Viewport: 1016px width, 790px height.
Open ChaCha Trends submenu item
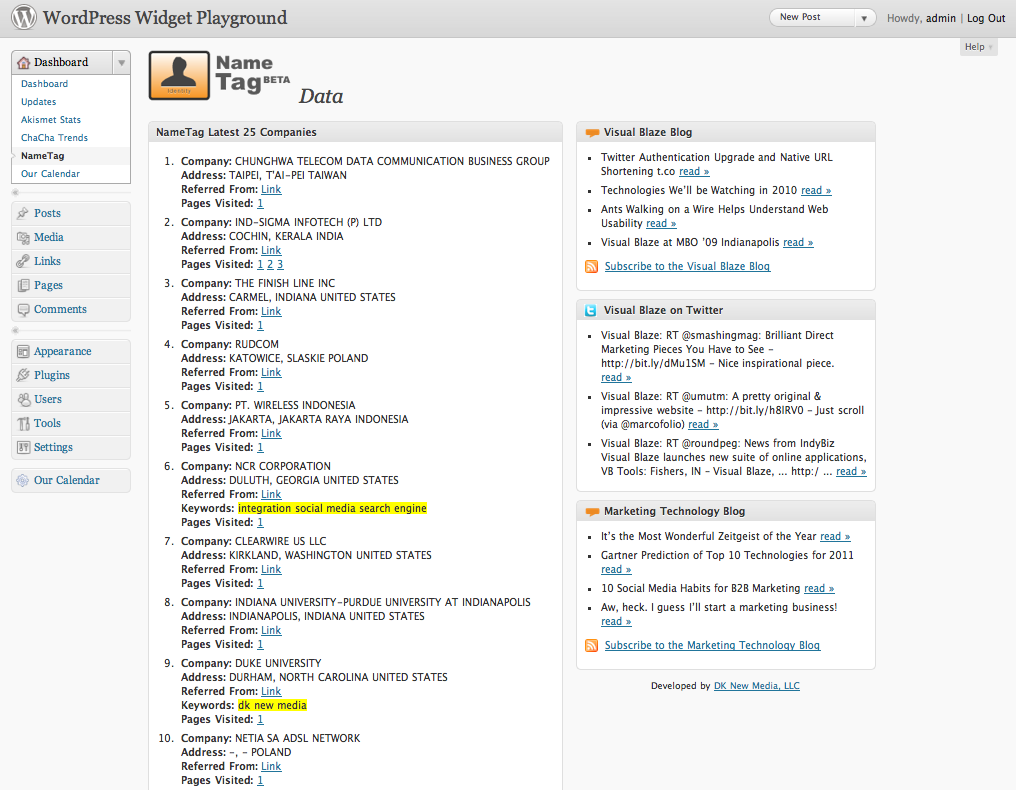click(x=54, y=138)
